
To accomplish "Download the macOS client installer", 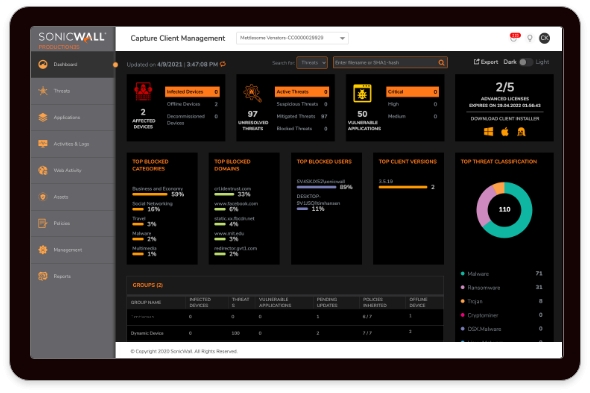I will pyautogui.click(x=505, y=132).
